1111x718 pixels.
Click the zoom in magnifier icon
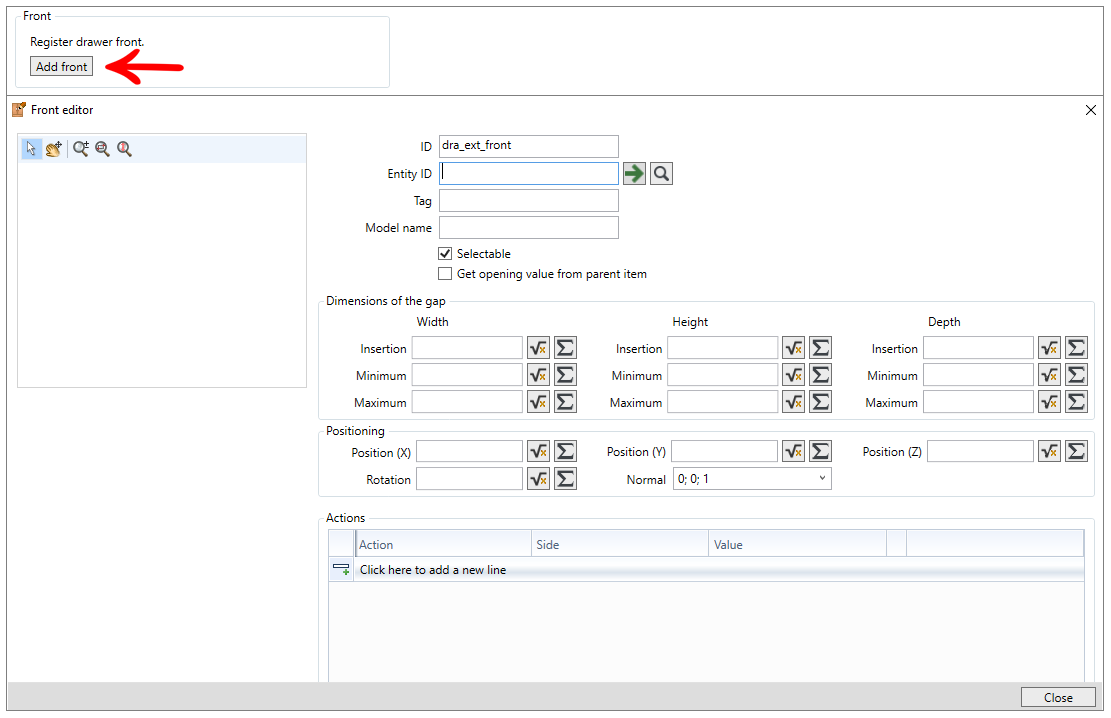pyautogui.click(x=81, y=149)
